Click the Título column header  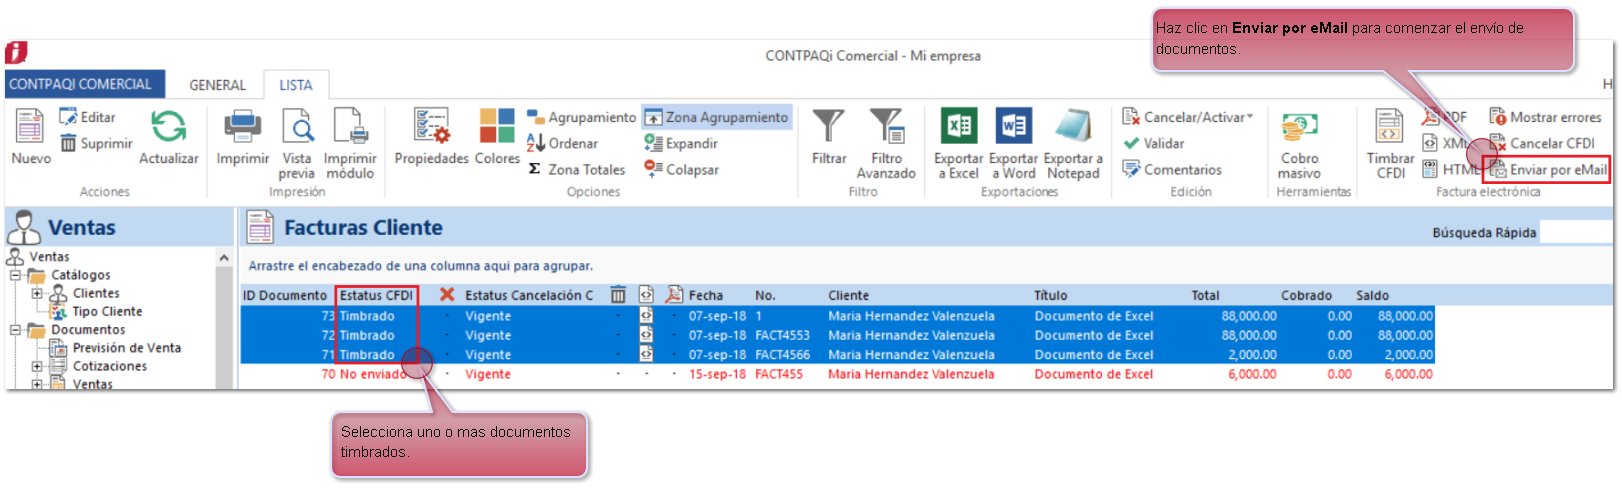click(1051, 295)
